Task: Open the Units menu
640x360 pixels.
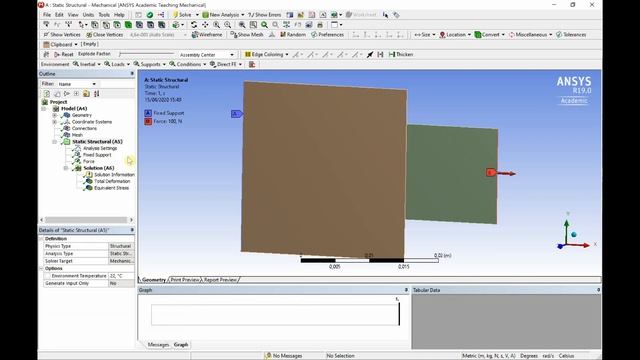Action: [x=88, y=15]
